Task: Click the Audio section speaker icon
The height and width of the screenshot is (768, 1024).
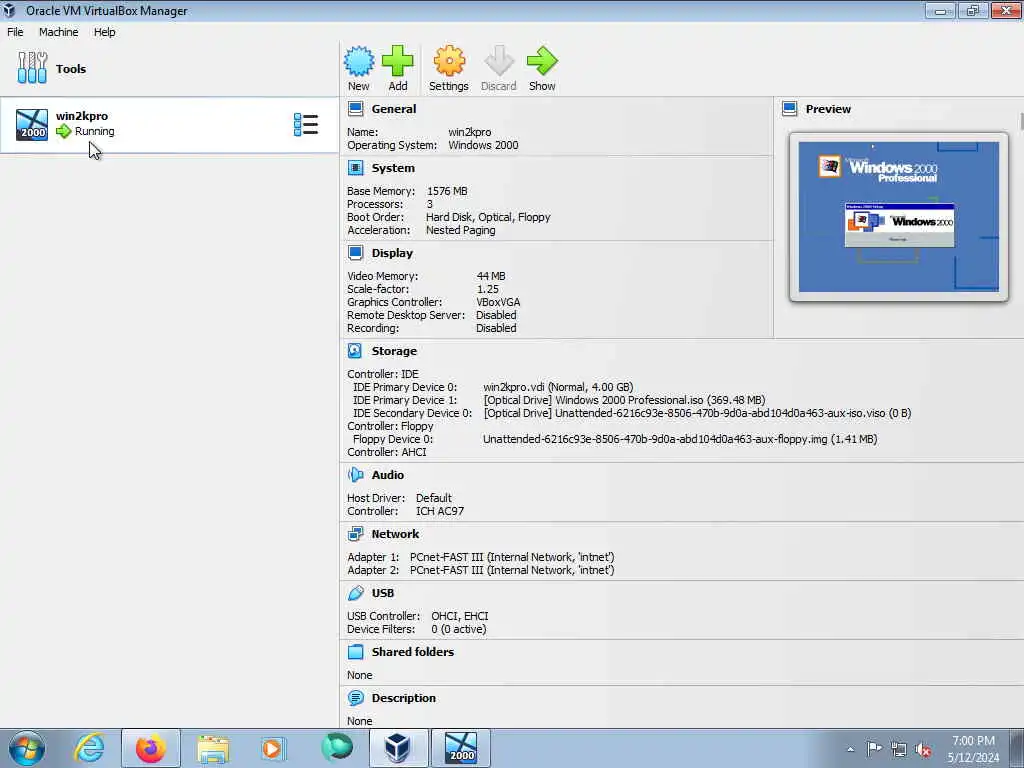Action: coord(355,475)
